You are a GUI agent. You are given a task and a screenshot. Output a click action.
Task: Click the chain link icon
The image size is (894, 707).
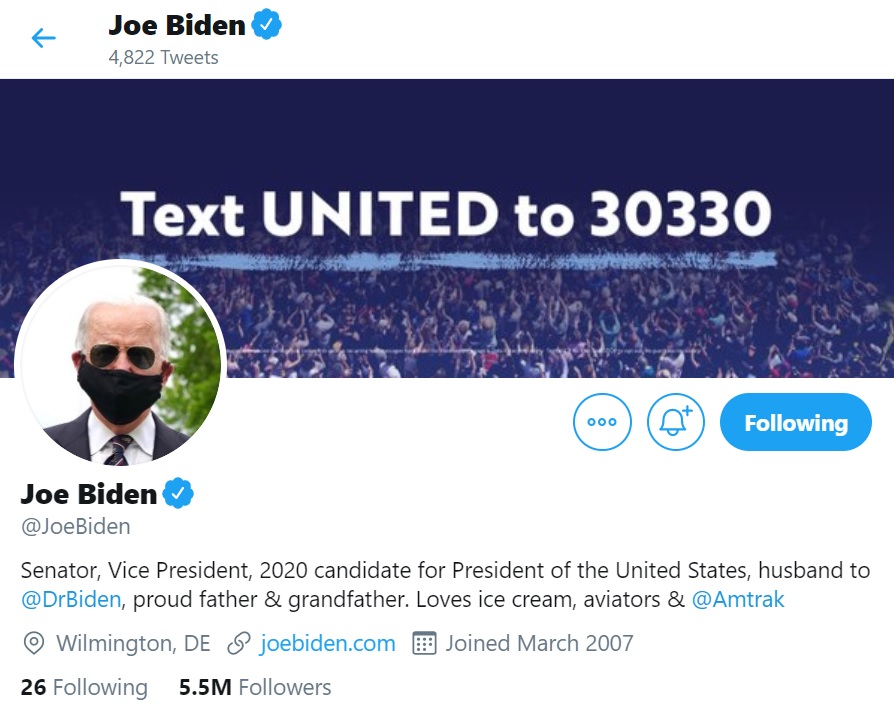pos(238,643)
